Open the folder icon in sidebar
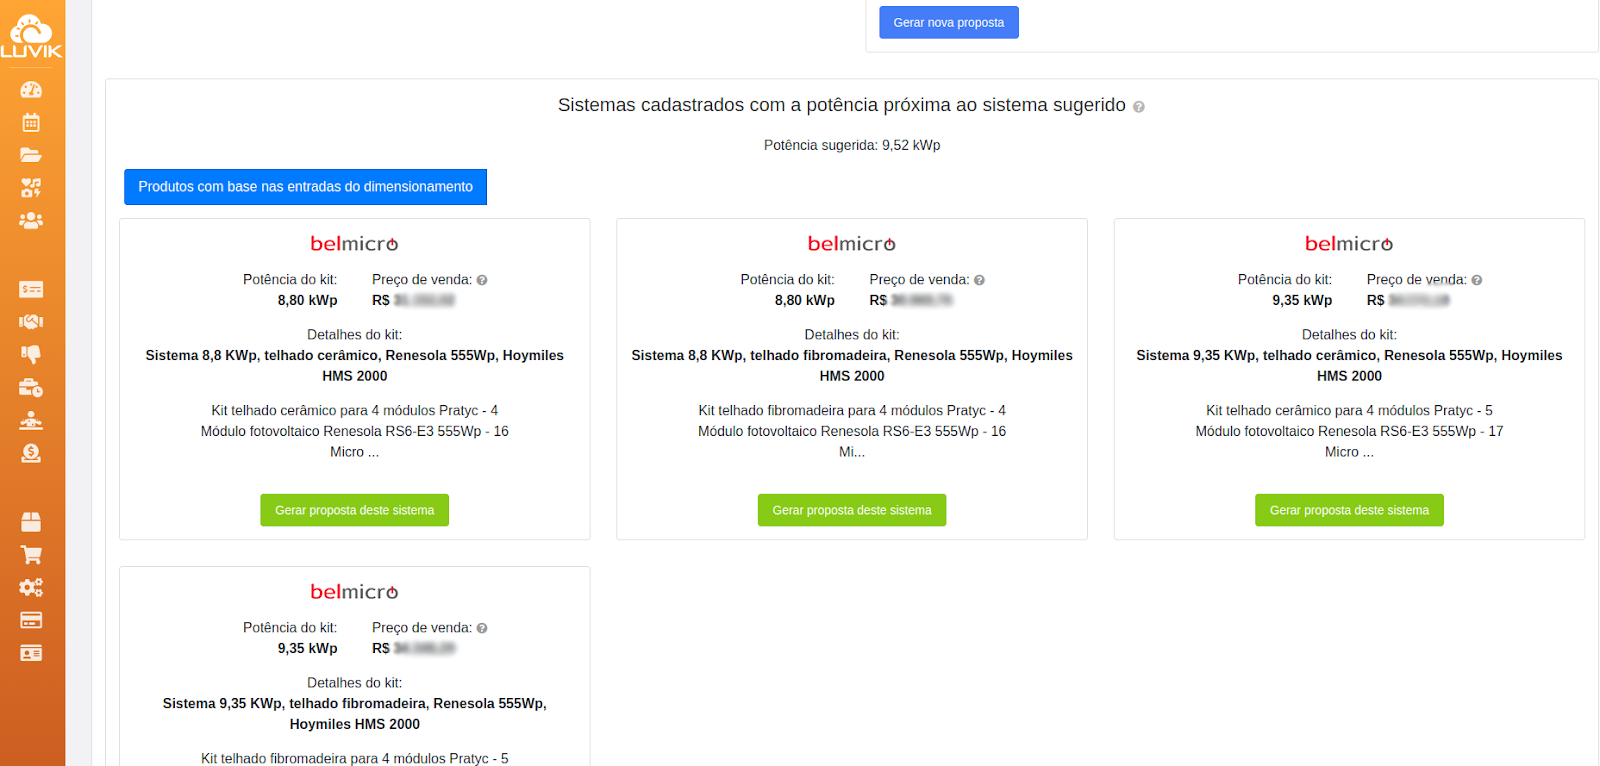The image size is (1600, 766). click(x=31, y=155)
